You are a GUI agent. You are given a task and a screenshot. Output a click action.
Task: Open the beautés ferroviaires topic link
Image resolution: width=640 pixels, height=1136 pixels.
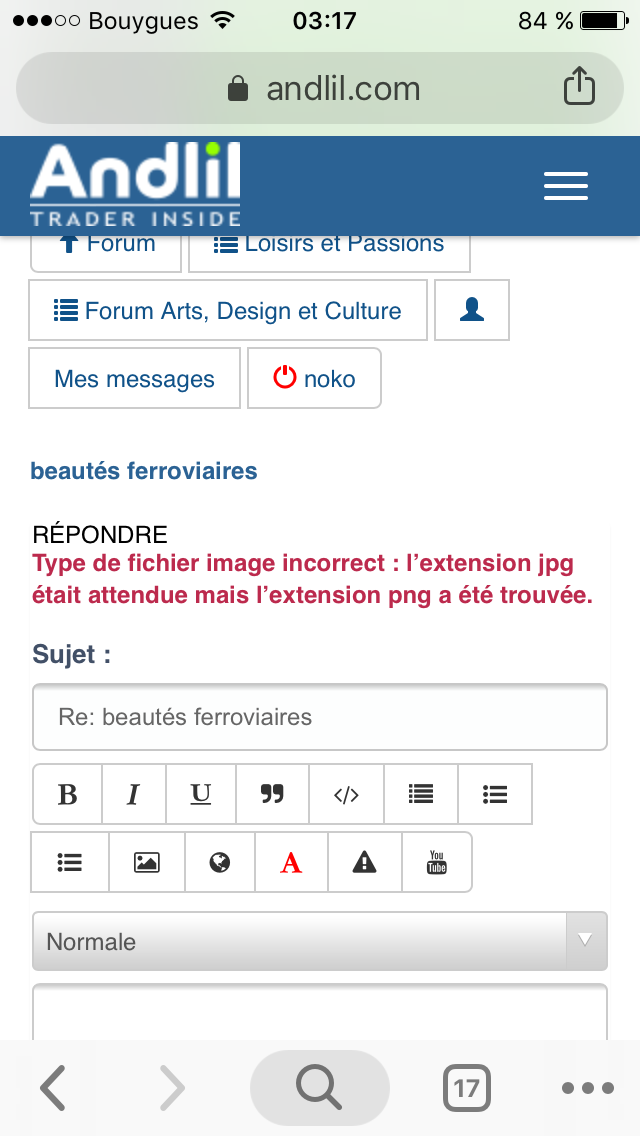pos(144,471)
